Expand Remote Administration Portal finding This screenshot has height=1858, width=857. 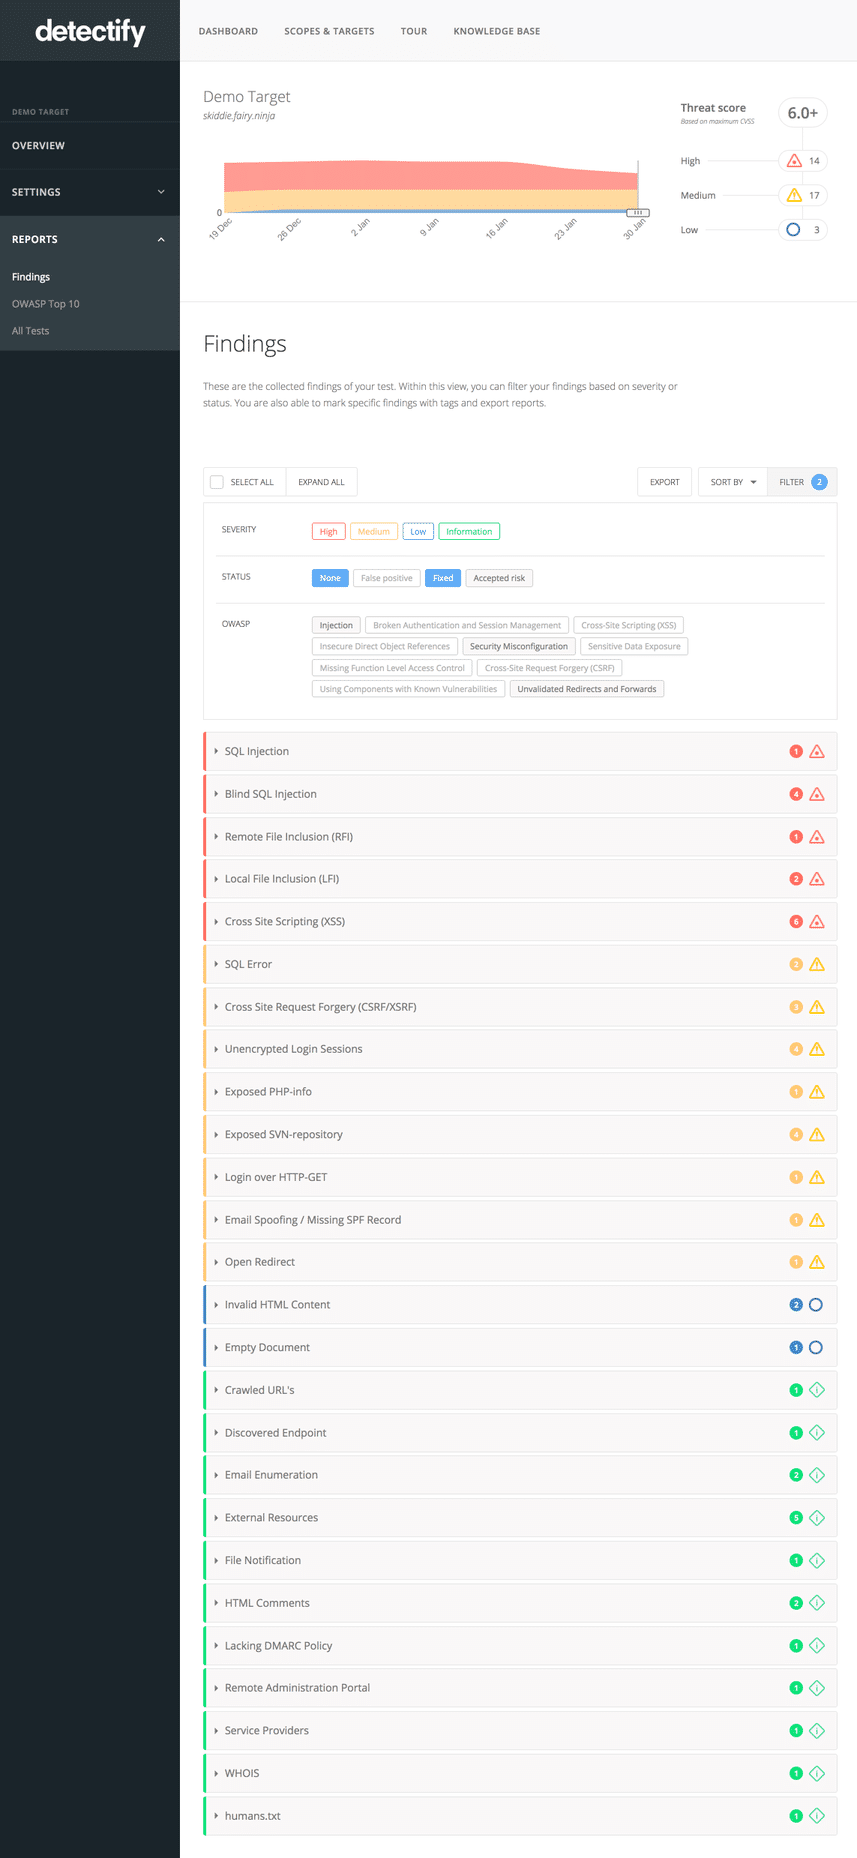pos(520,1688)
